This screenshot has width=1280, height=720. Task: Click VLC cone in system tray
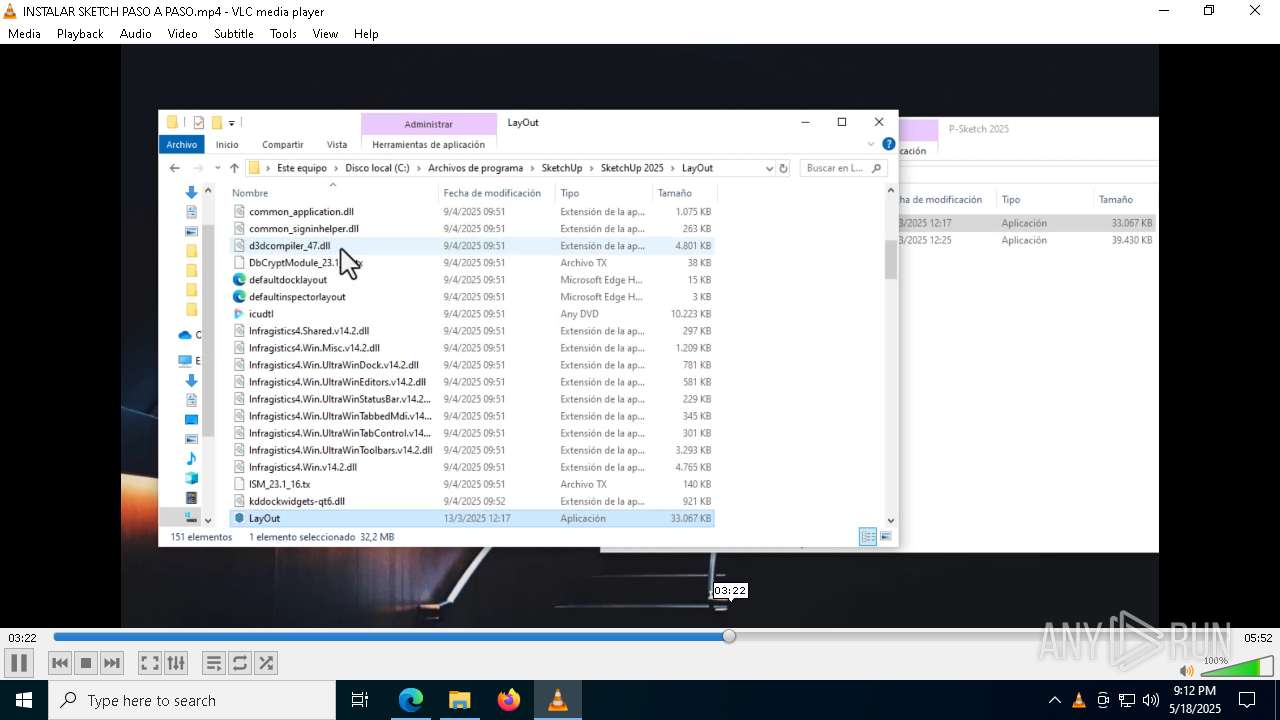1079,700
